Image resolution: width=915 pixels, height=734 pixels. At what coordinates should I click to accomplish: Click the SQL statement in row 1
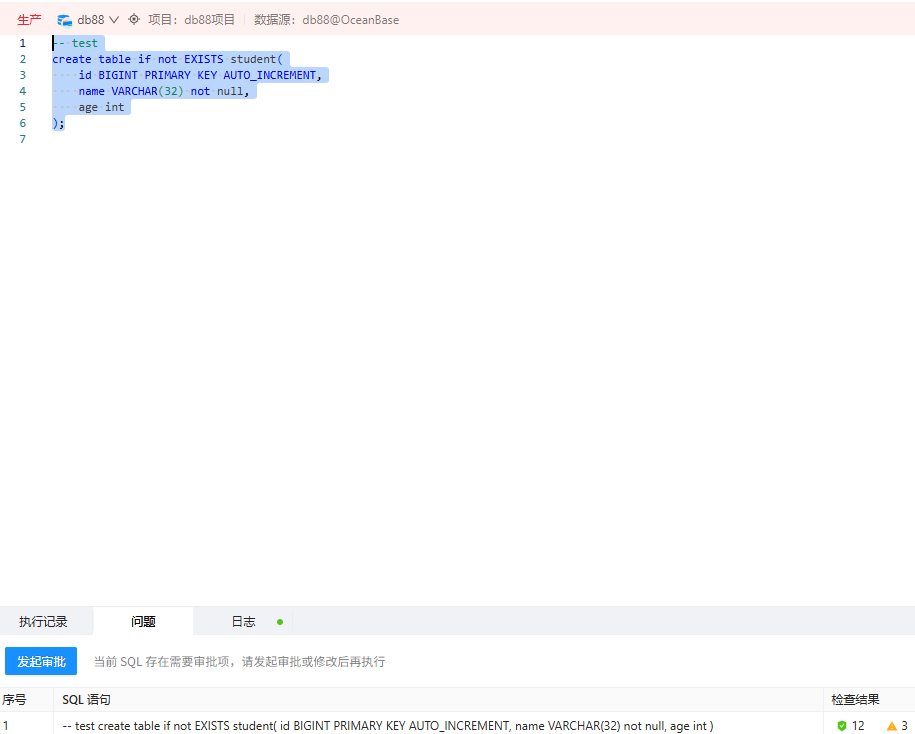pyautogui.click(x=387, y=726)
